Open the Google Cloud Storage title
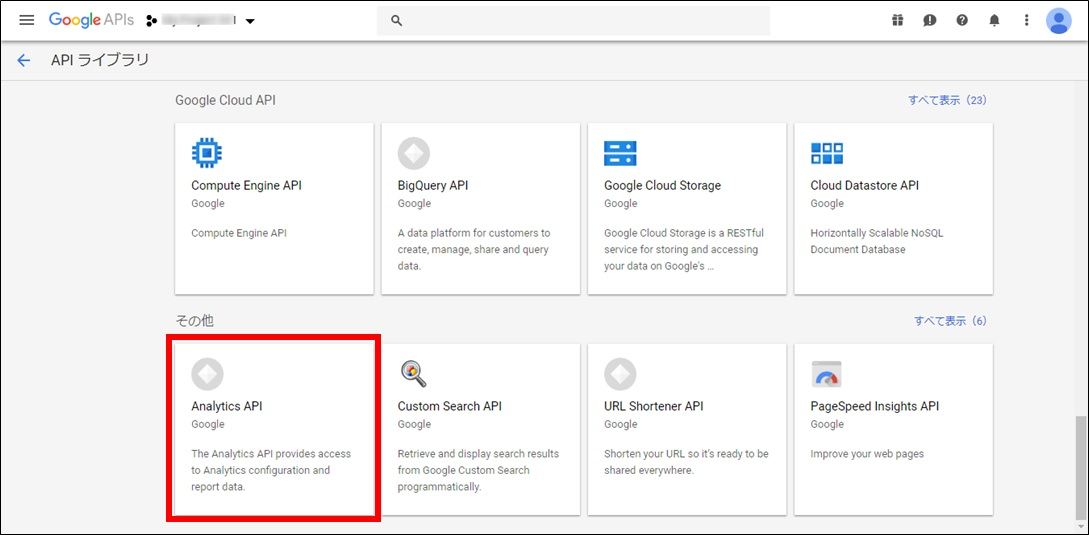Screen dimensions: 1089x535 coord(663,186)
